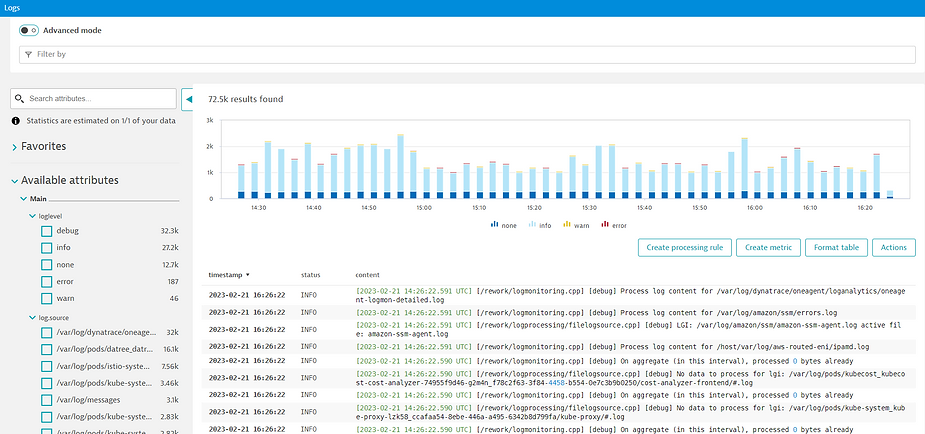This screenshot has height=434, width=925.
Task: Click the 187 count next to error
Action: click(x=173, y=282)
